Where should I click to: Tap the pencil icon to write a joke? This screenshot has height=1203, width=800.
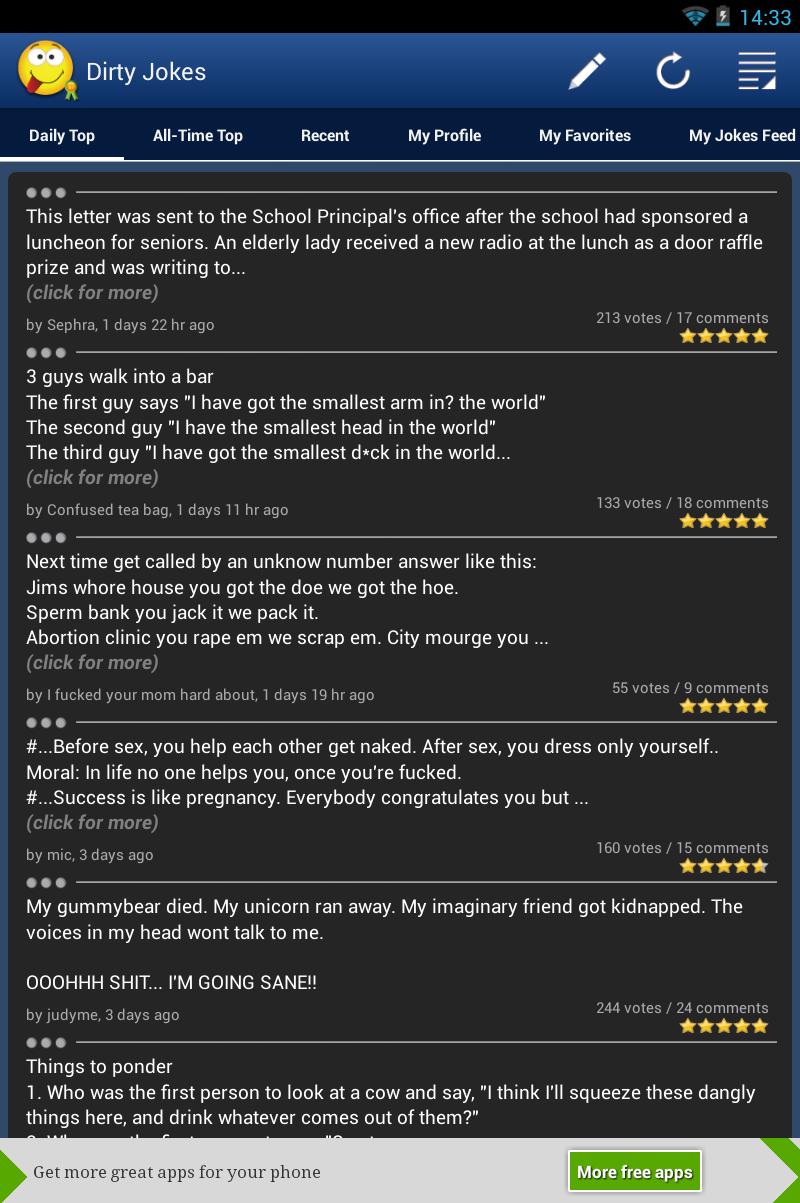coord(587,72)
